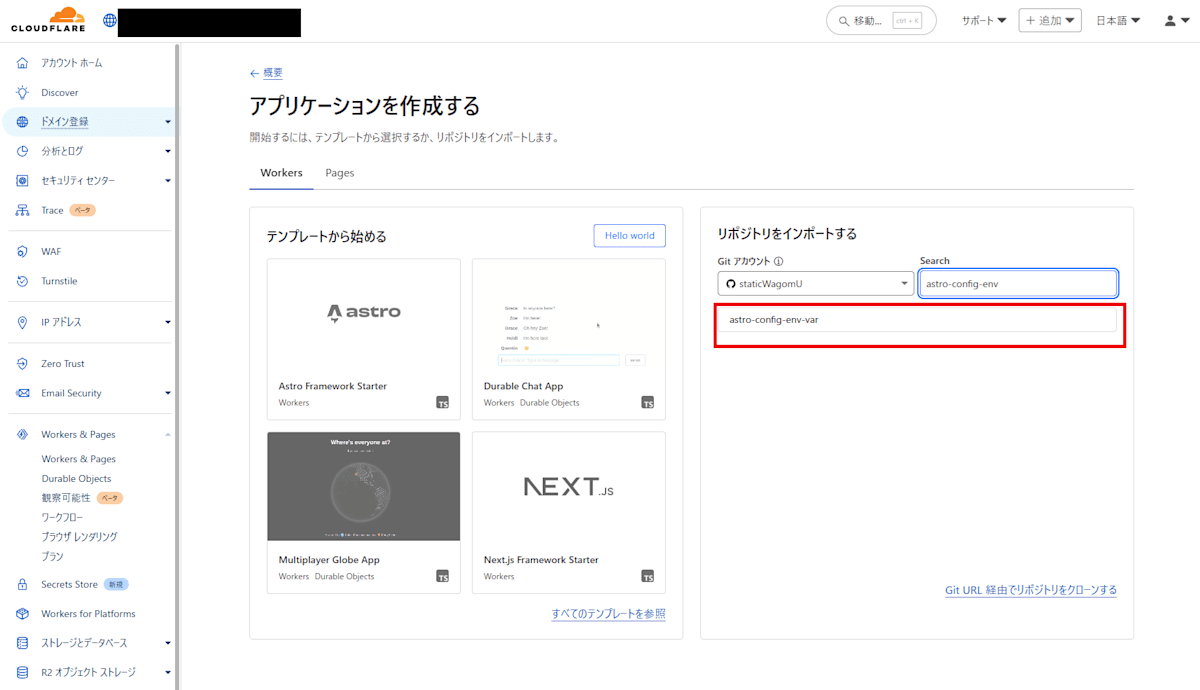Click the Cloudflare logo
Image resolution: width=1200 pixels, height=690 pixels.
(48, 20)
